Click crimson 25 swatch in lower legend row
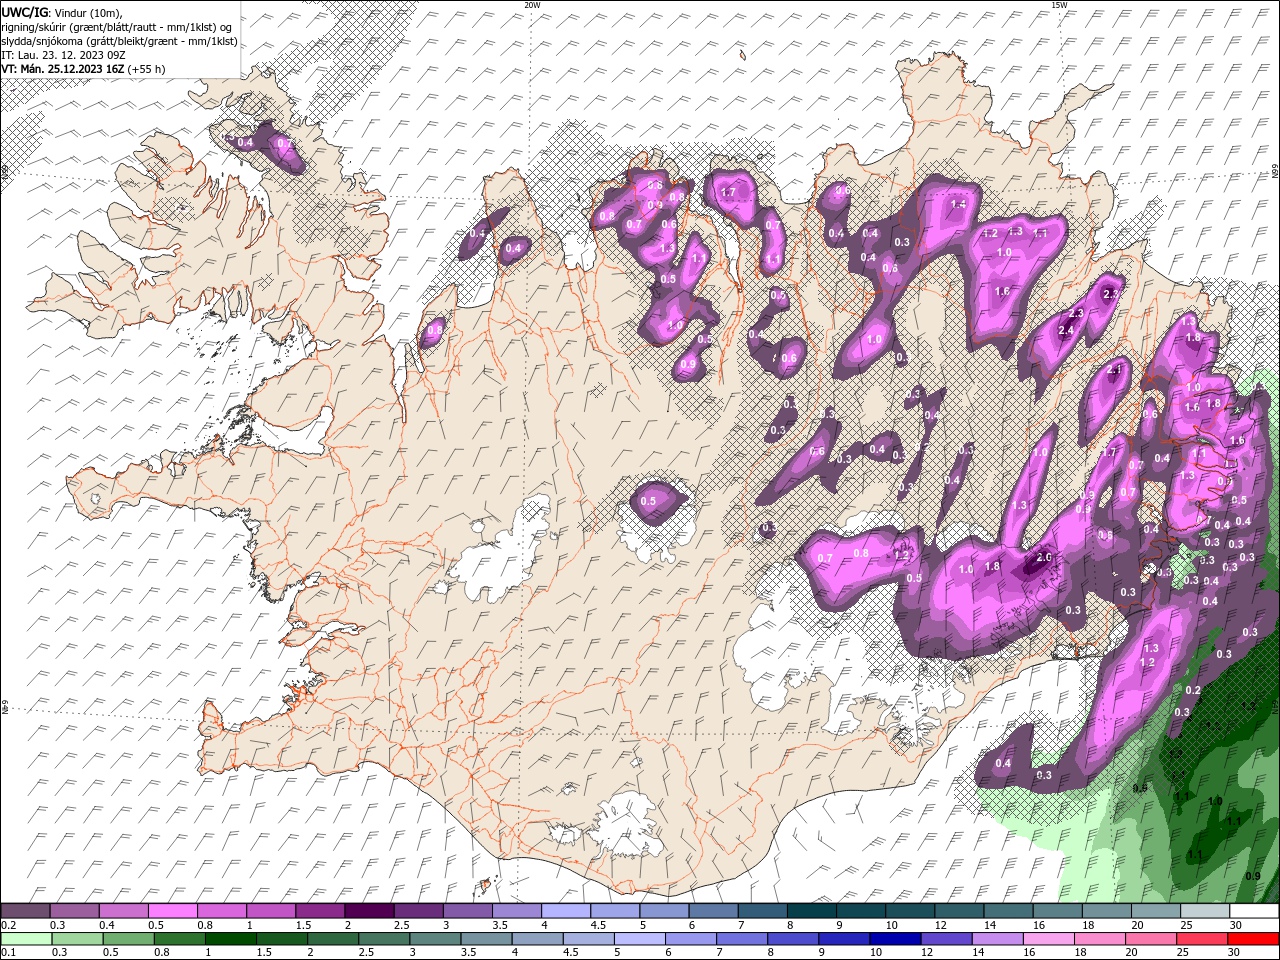Screen dimensions: 1280x960 [x=1202, y=938]
